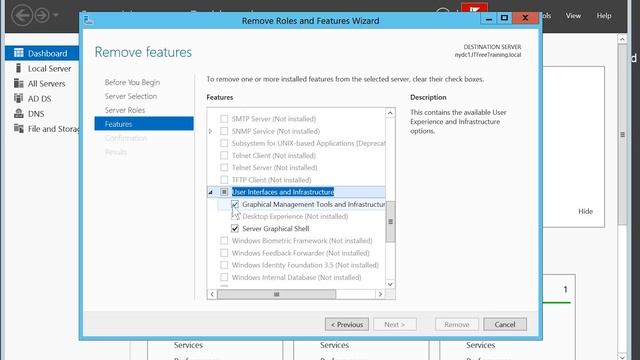The width and height of the screenshot is (640, 360).
Task: Select Desktop Experience (Not installed) row
Action: (x=295, y=216)
